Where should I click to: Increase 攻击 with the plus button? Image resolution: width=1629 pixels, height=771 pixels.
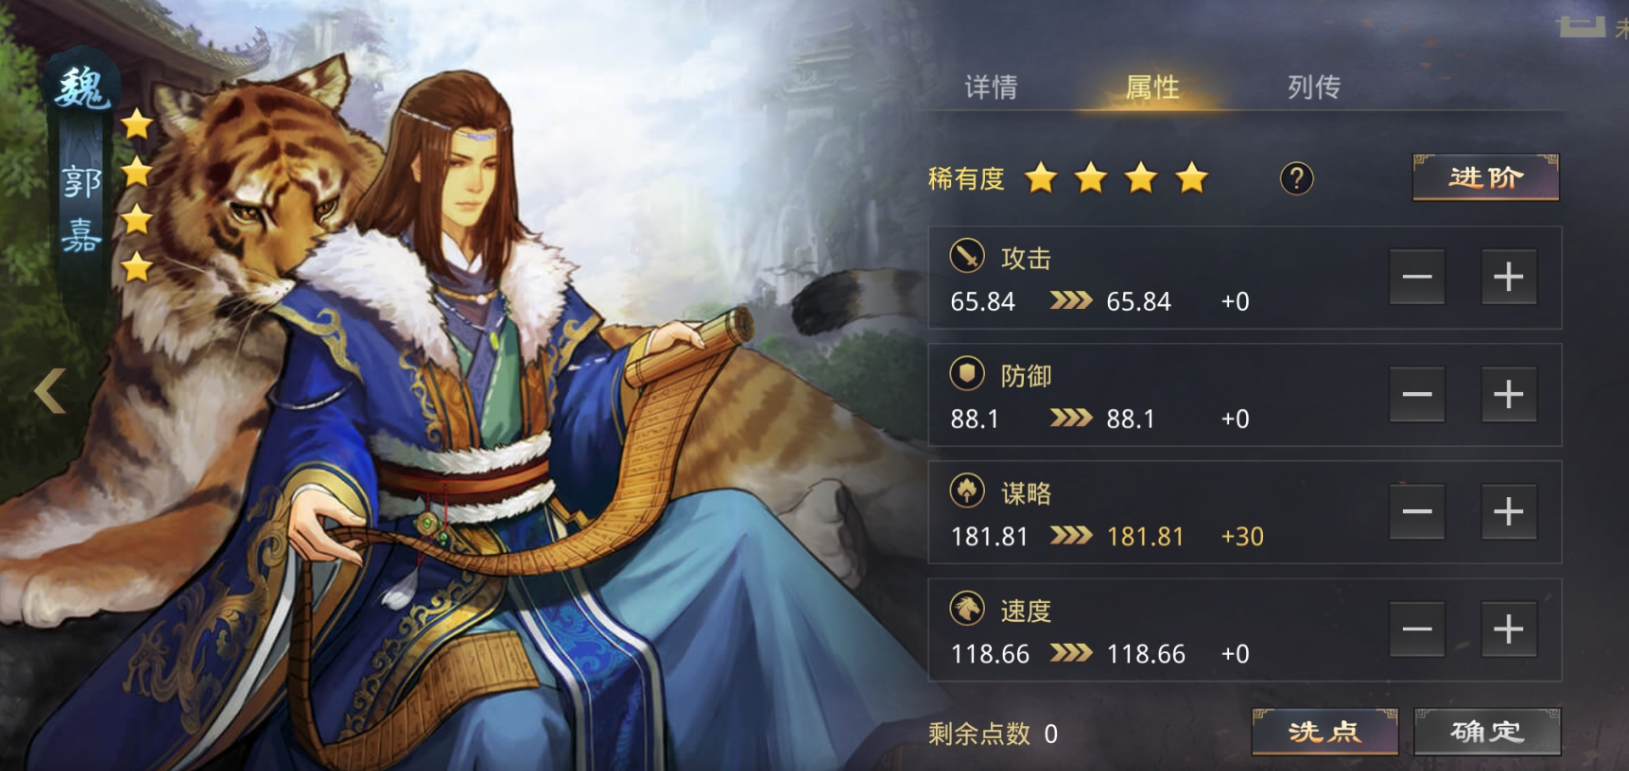click(x=1508, y=277)
